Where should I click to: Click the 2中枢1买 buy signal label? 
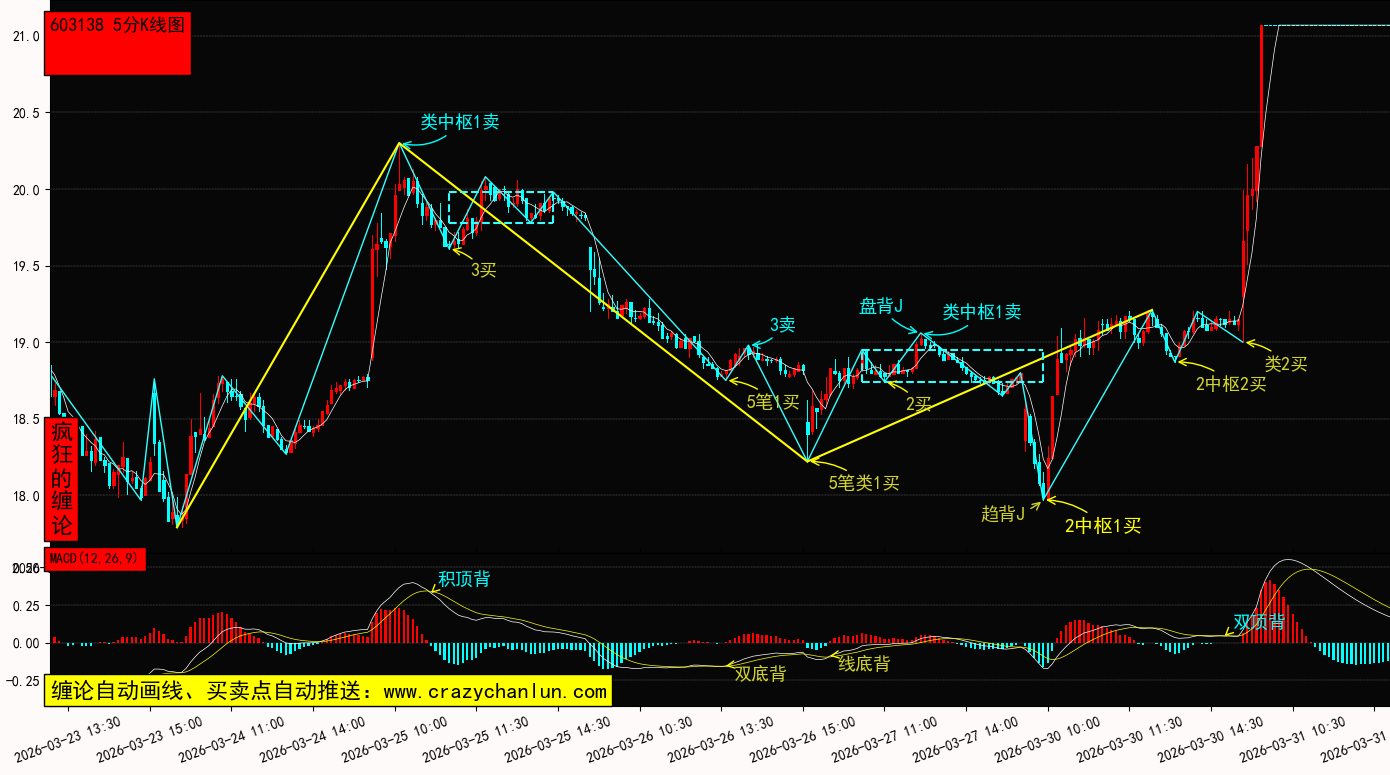click(1102, 525)
